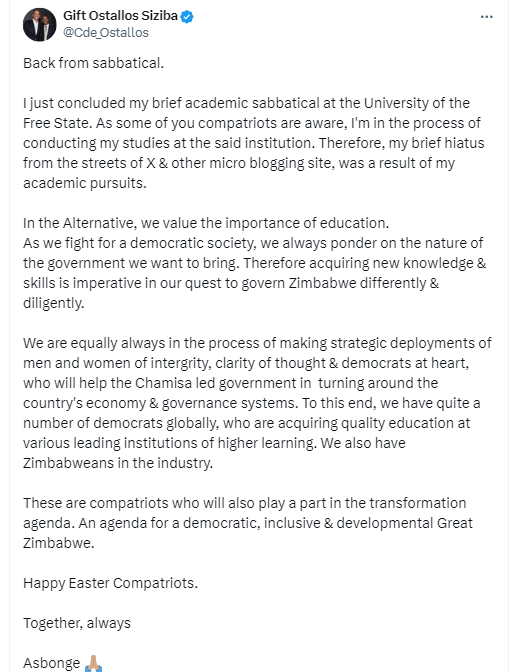Image resolution: width=511 pixels, height=672 pixels.
Task: Click the paragraph starting "We are equally always"
Action: 257,403
